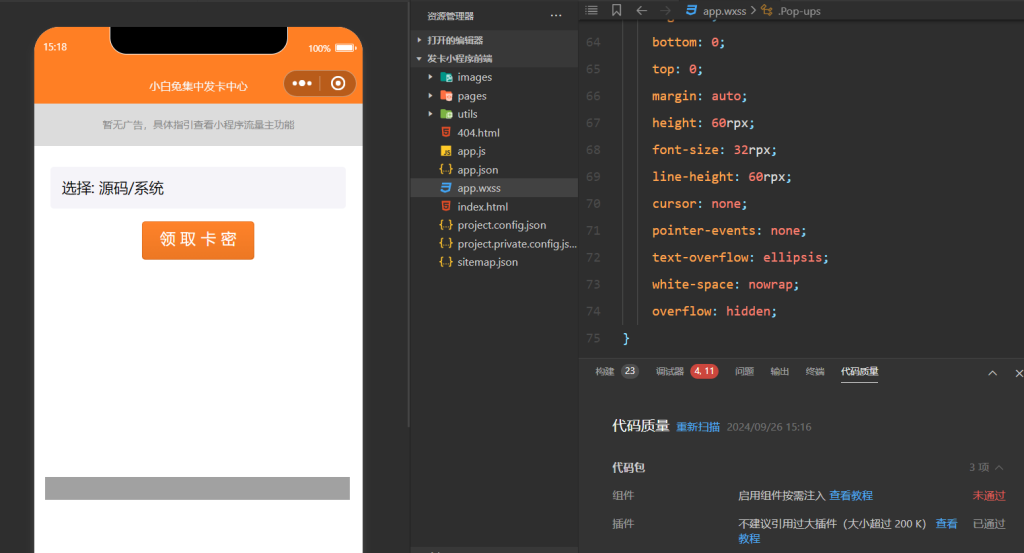Click the mini program menu dots icon

(302, 83)
